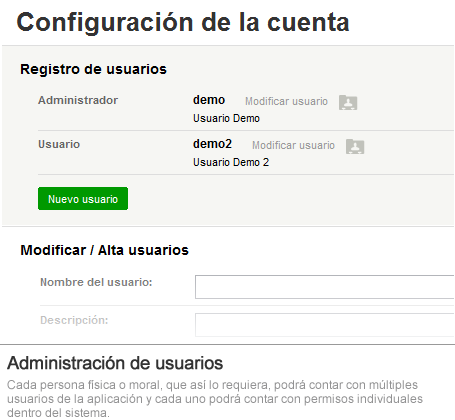This screenshot has height=420, width=455.
Task: Click the Usuario role label
Action: 59,144
